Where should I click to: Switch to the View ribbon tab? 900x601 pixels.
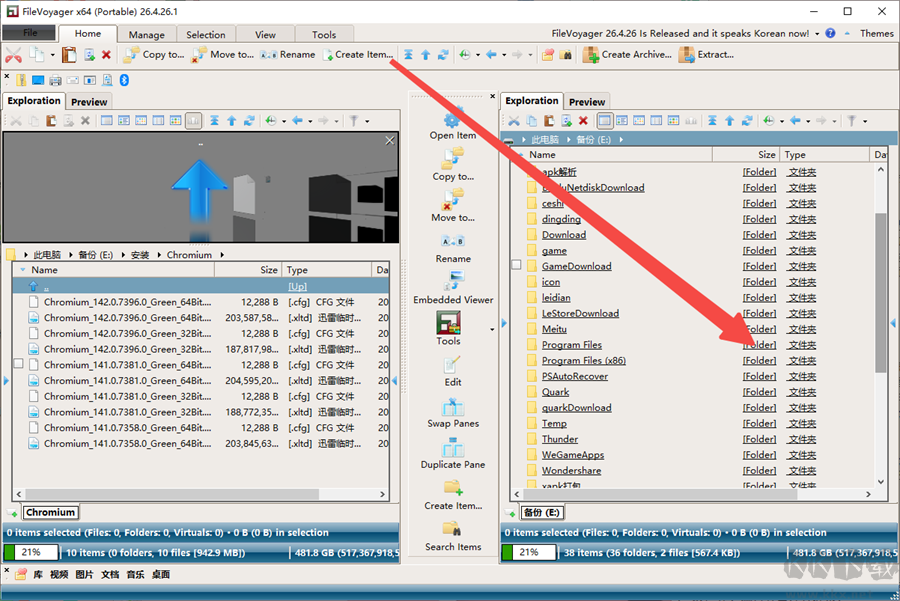265,34
